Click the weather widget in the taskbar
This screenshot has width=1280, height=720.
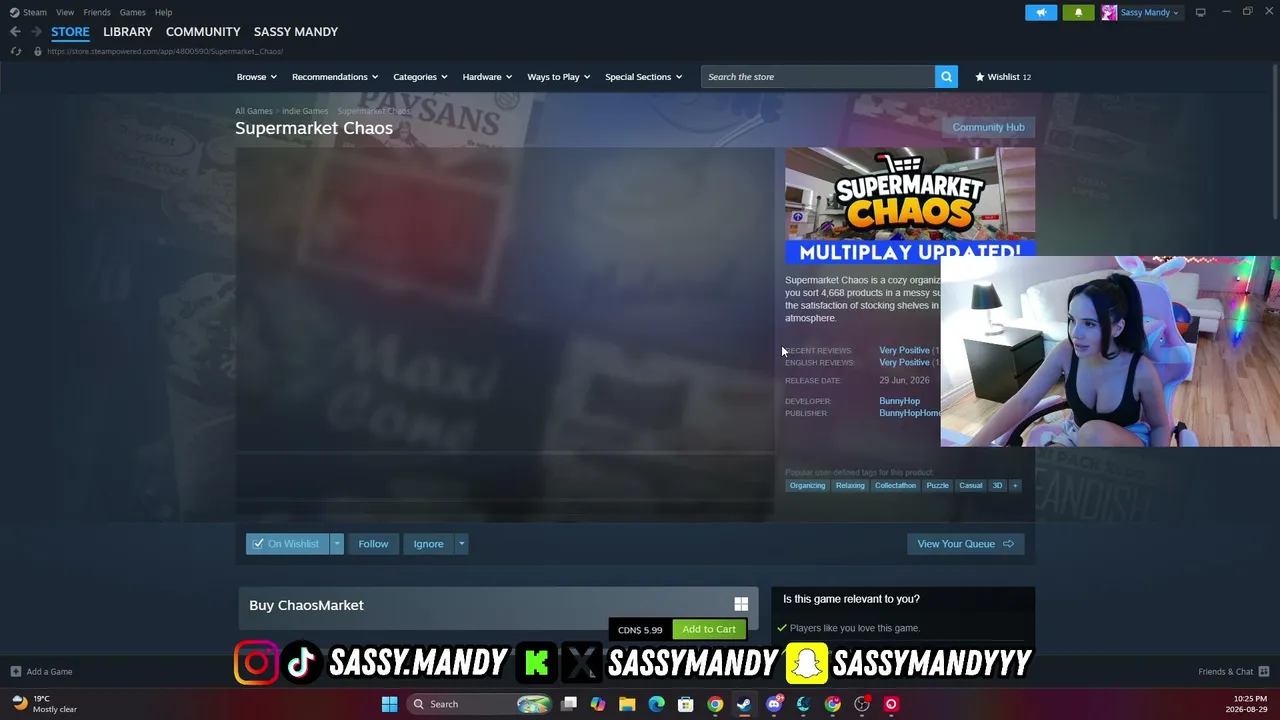pos(44,704)
